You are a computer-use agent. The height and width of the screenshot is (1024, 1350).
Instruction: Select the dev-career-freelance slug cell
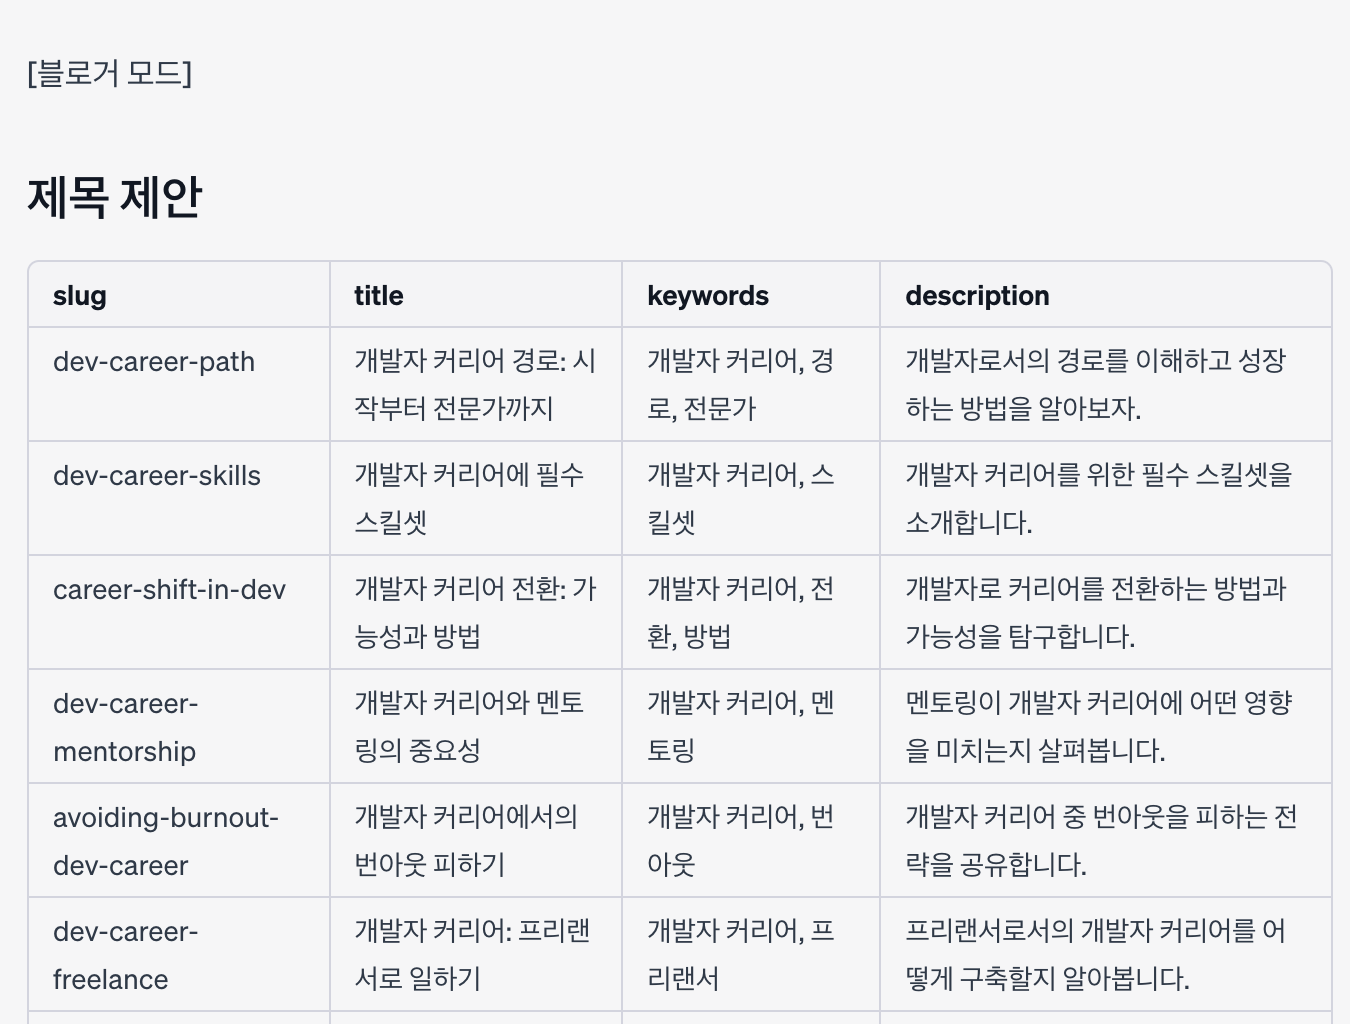point(126,955)
